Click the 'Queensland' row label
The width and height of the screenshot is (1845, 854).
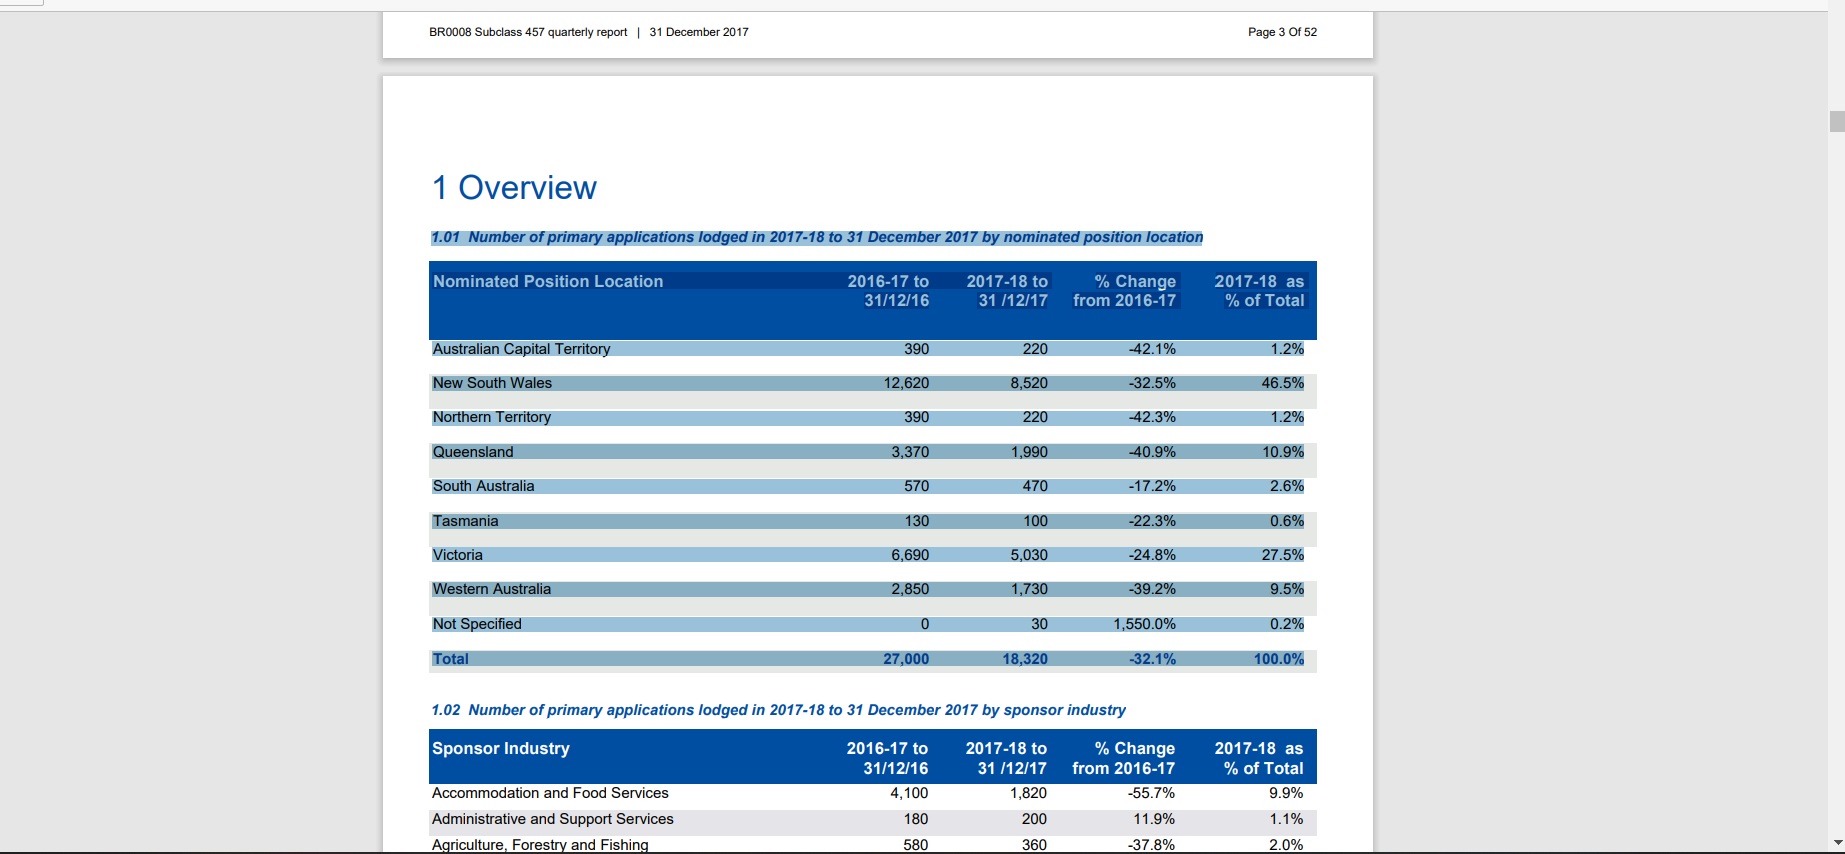473,452
